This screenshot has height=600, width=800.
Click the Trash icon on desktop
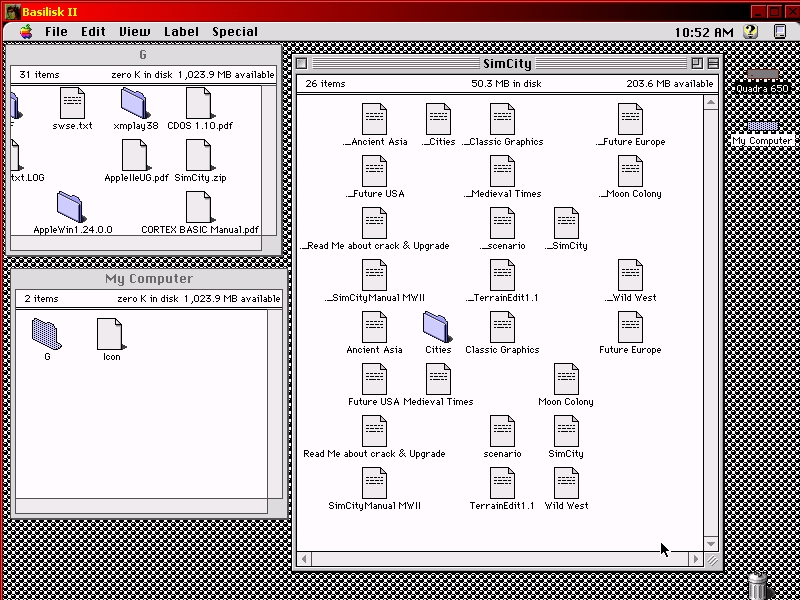coord(759,584)
